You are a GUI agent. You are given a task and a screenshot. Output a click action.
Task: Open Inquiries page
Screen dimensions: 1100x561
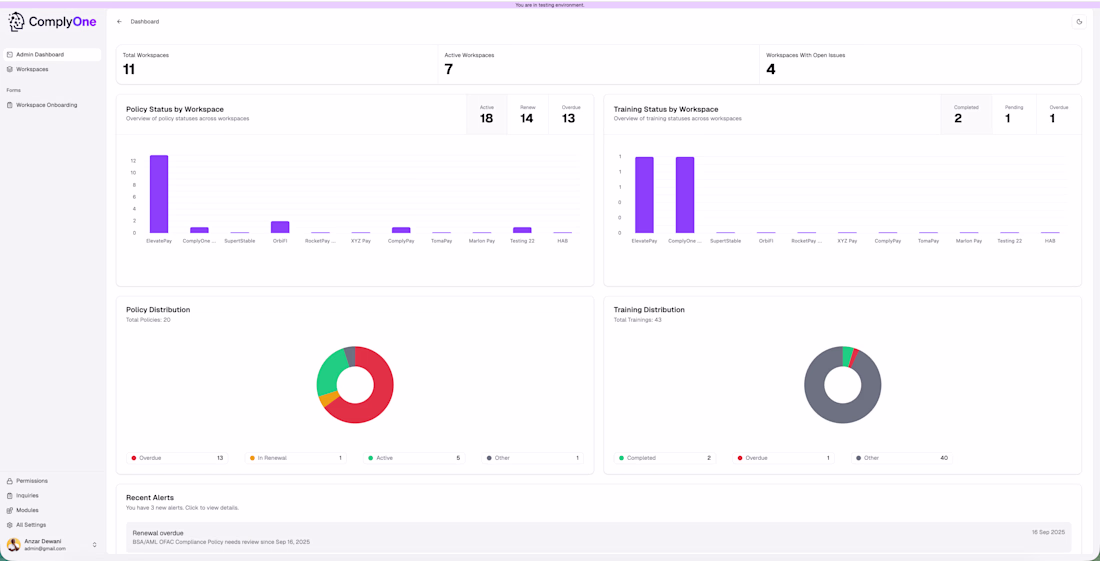[x=53, y=496]
